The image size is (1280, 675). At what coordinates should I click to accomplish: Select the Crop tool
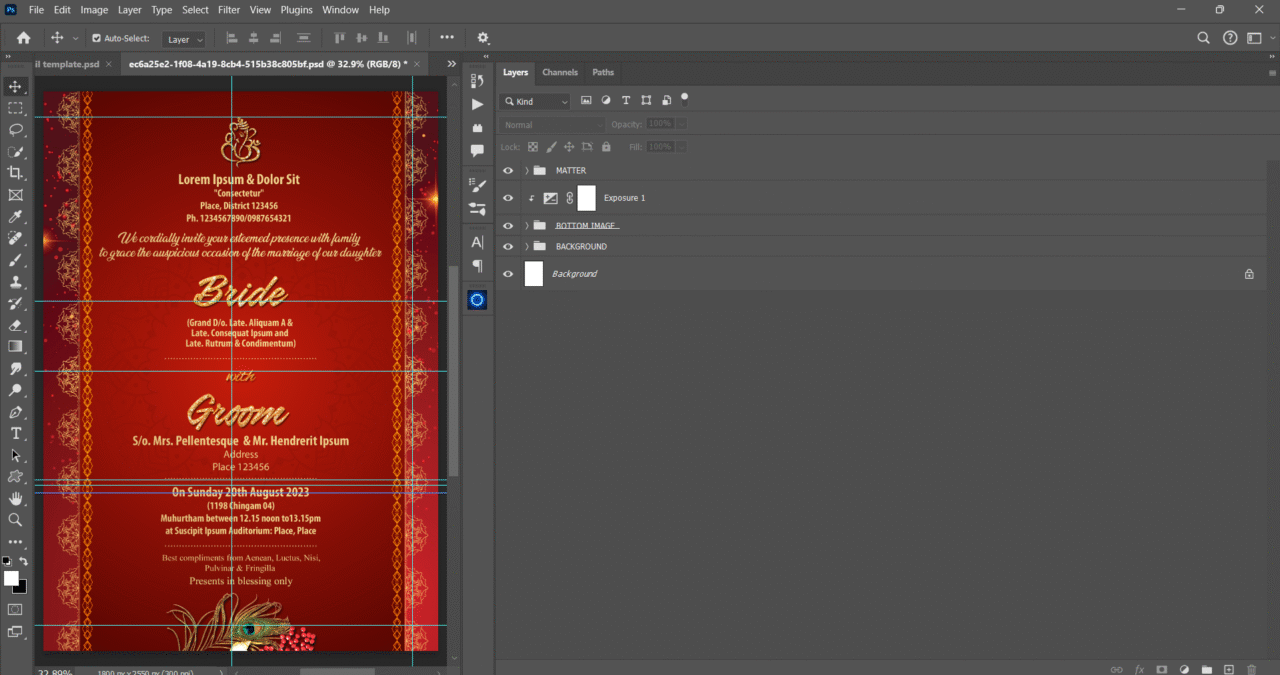[16, 172]
